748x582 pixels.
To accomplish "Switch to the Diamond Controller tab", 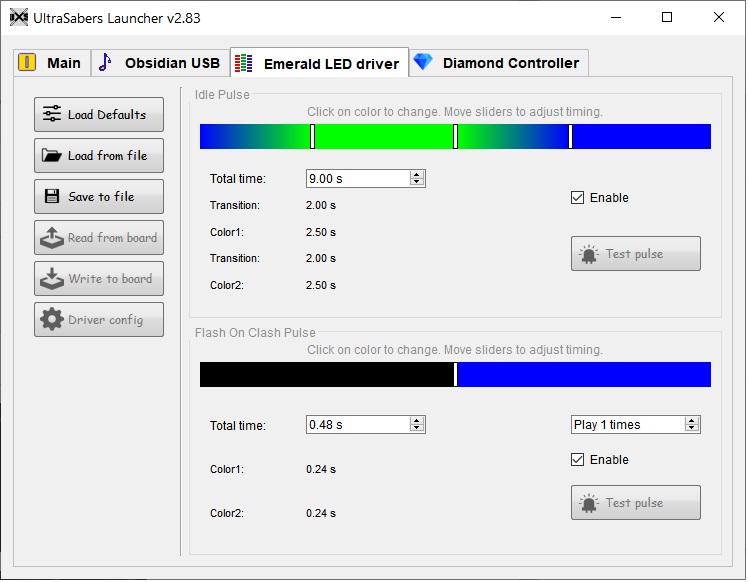I will click(510, 63).
